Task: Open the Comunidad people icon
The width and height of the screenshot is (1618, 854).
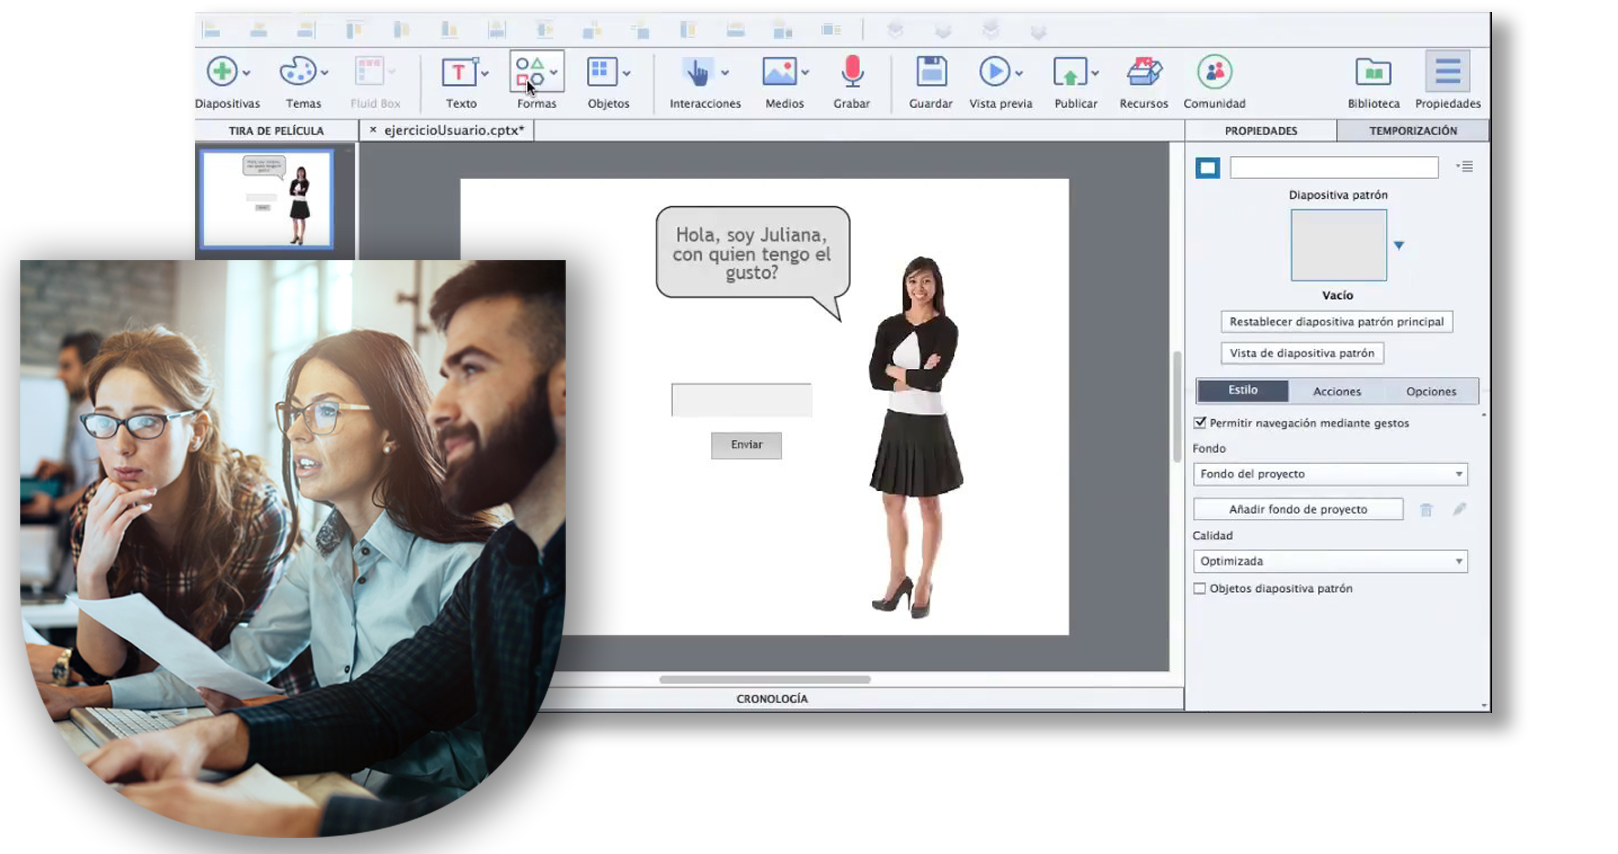Action: (x=1214, y=72)
